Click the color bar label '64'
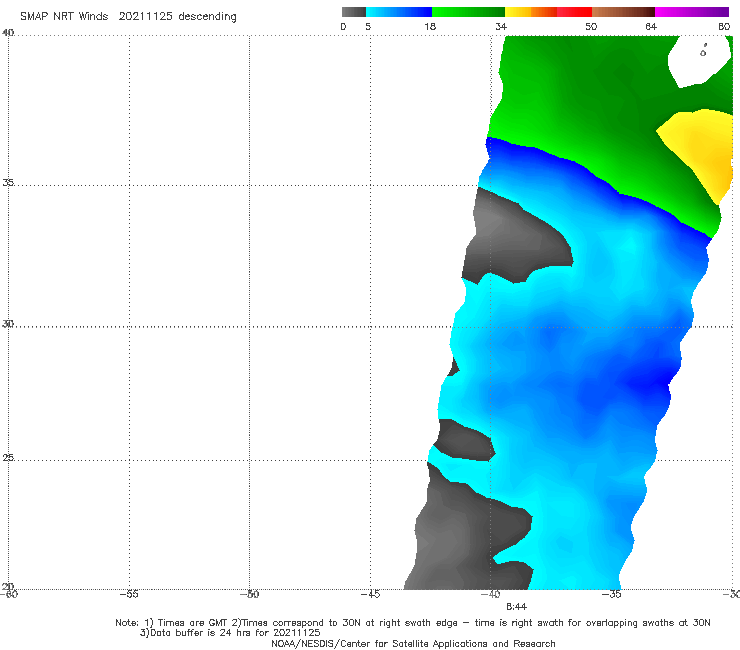 651,26
